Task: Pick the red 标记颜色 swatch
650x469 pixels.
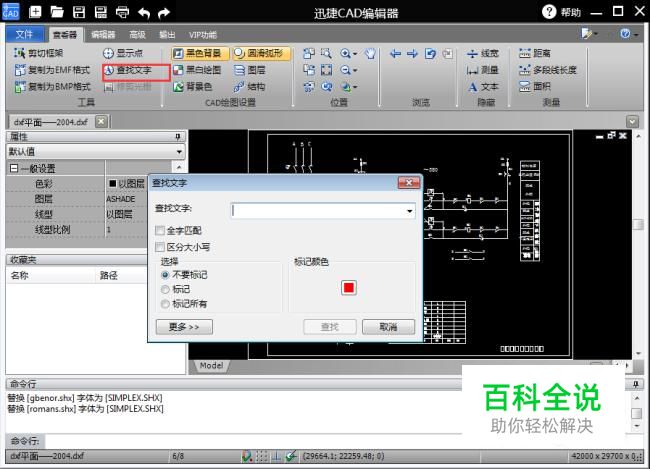Action: click(x=349, y=287)
